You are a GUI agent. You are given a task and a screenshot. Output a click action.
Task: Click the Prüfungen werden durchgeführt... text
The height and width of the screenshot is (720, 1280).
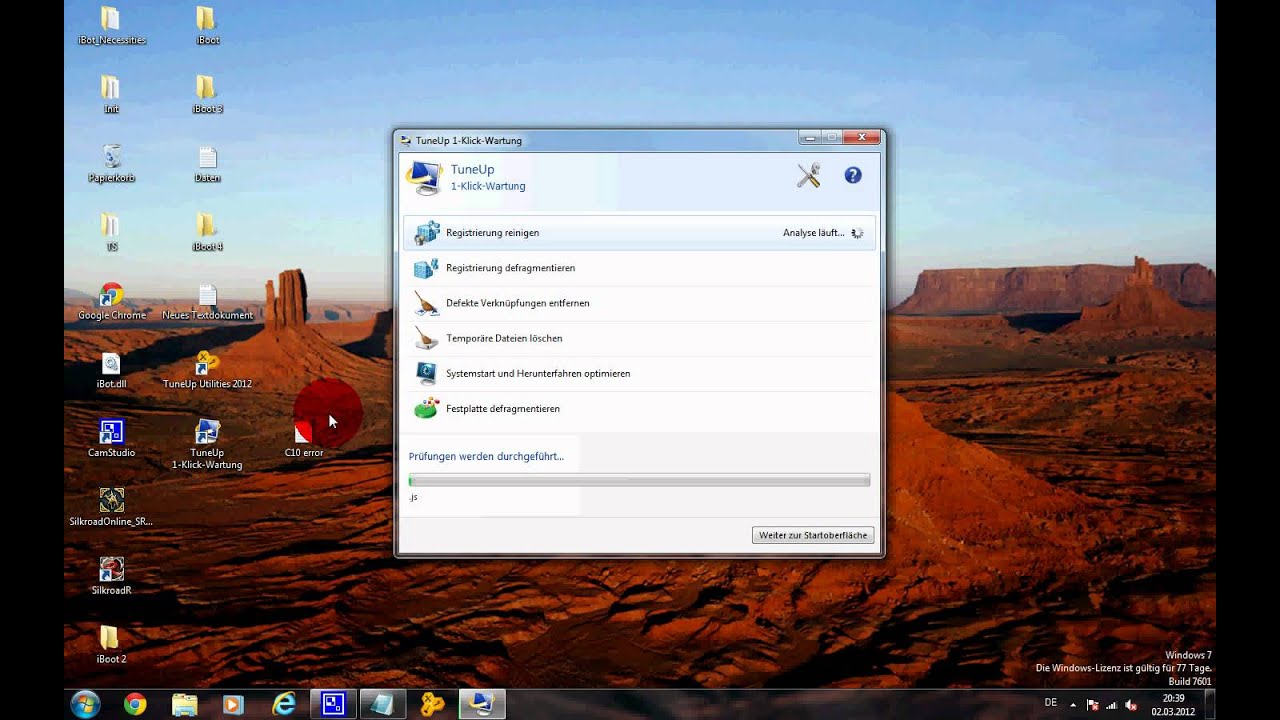click(486, 456)
